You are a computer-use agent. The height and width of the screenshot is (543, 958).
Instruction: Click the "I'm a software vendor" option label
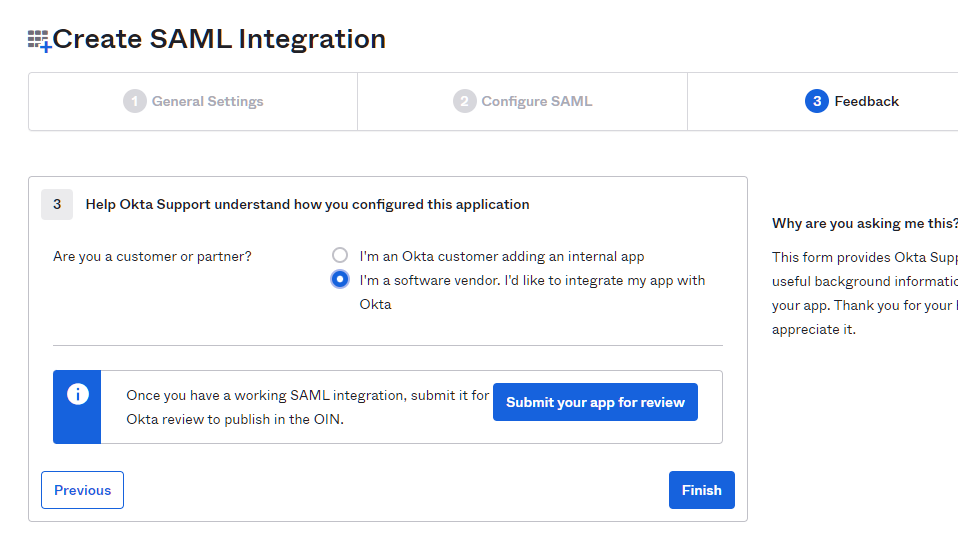[531, 281]
